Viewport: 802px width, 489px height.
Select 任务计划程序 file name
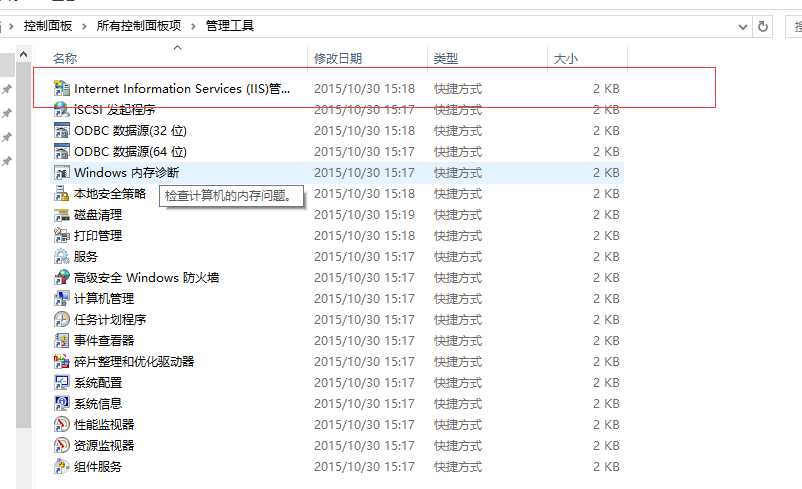click(110, 319)
